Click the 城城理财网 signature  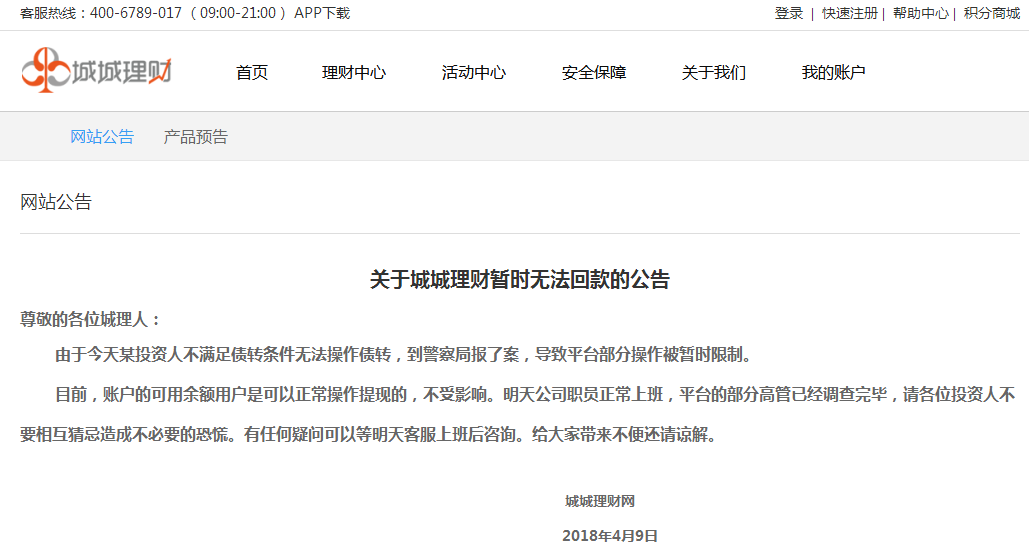tap(600, 502)
